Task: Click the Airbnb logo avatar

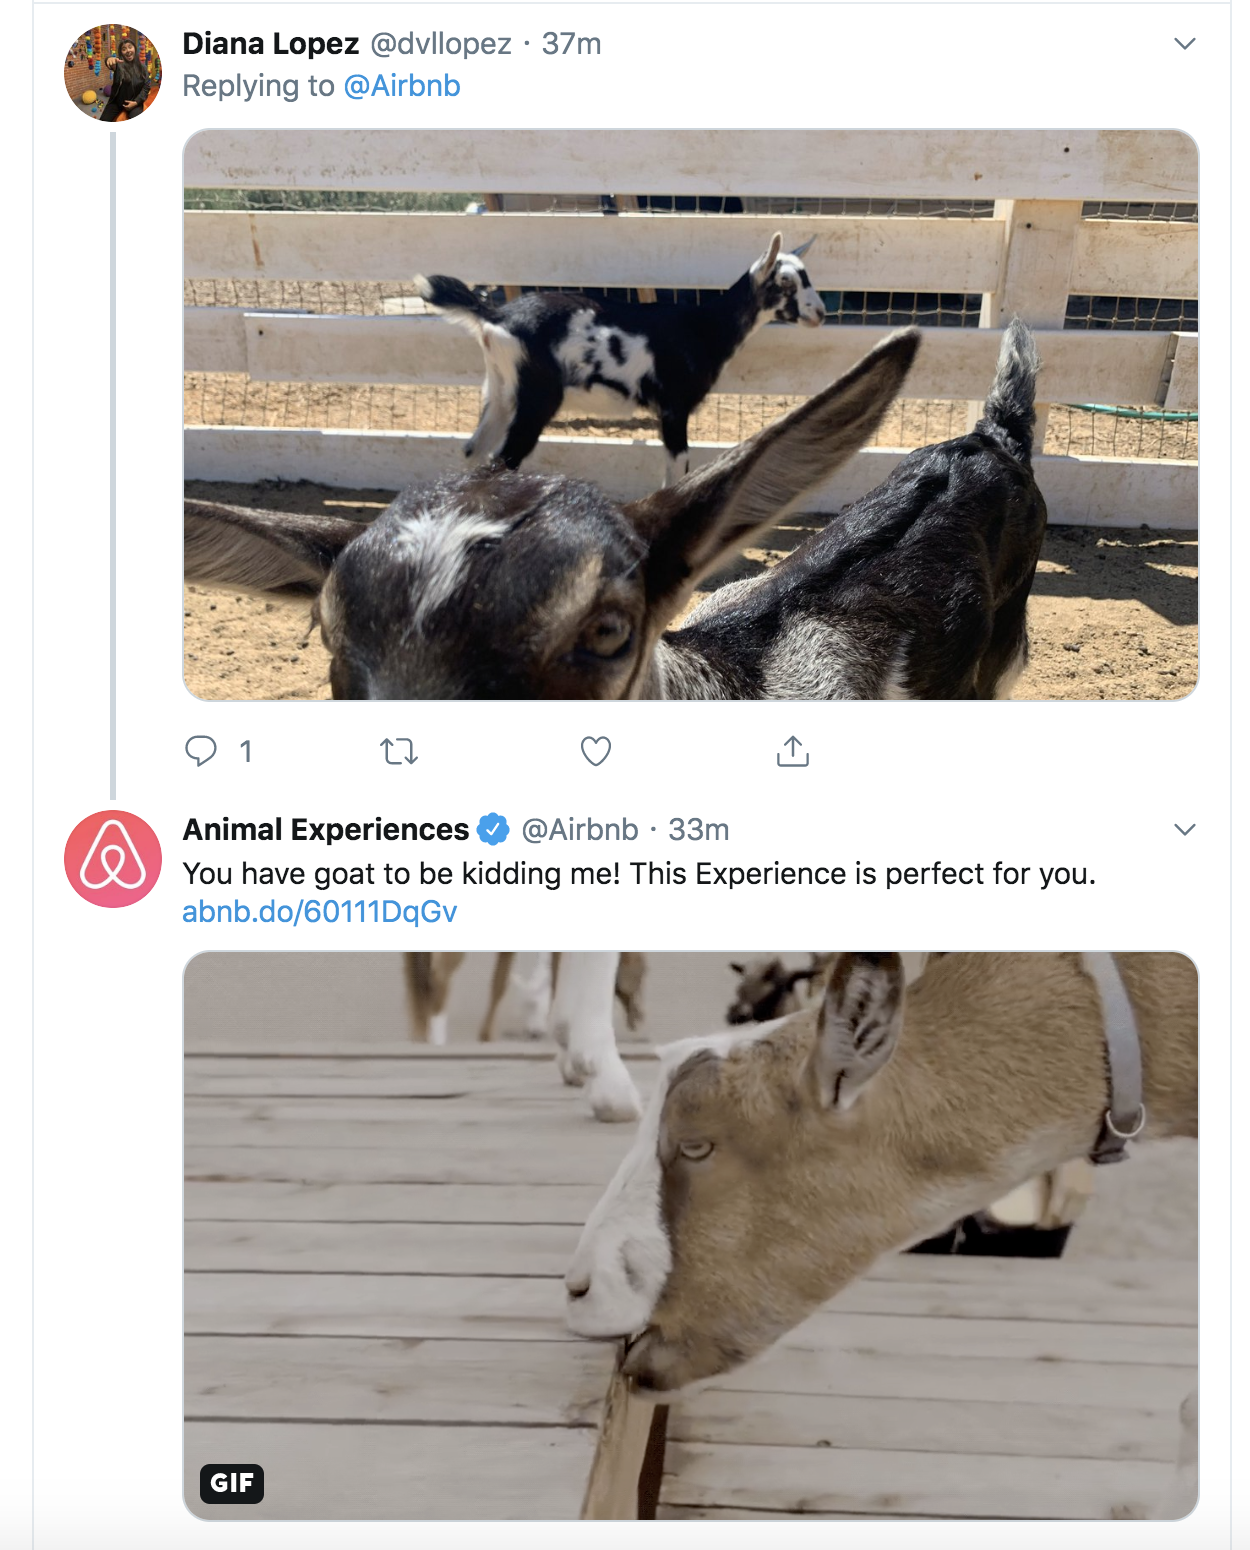Action: coord(113,859)
